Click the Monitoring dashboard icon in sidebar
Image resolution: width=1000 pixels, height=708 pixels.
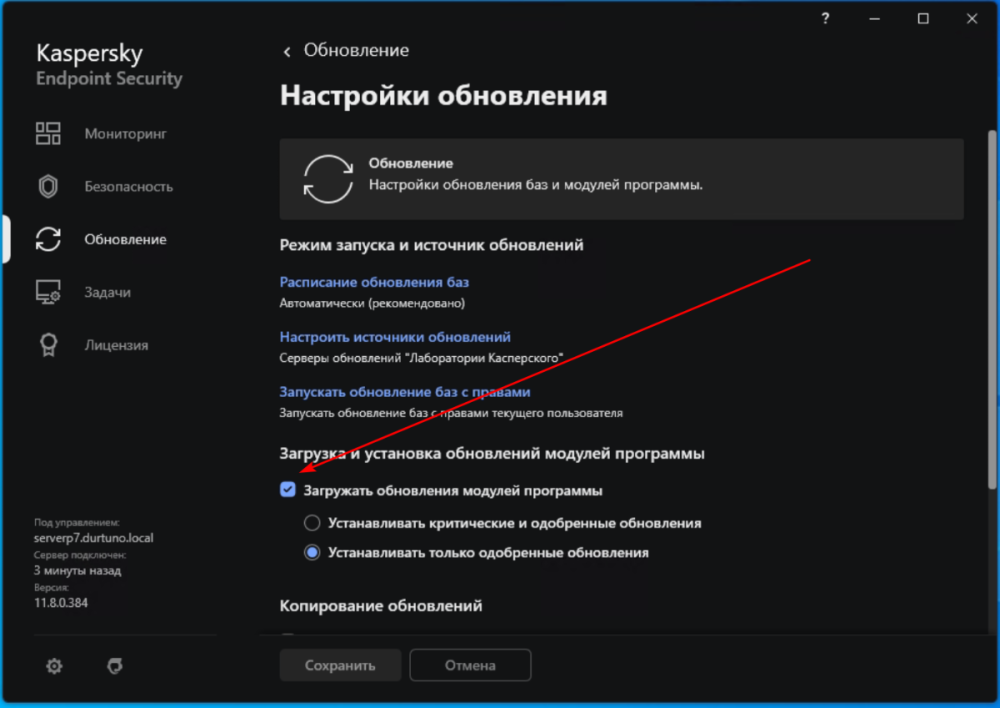[48, 134]
